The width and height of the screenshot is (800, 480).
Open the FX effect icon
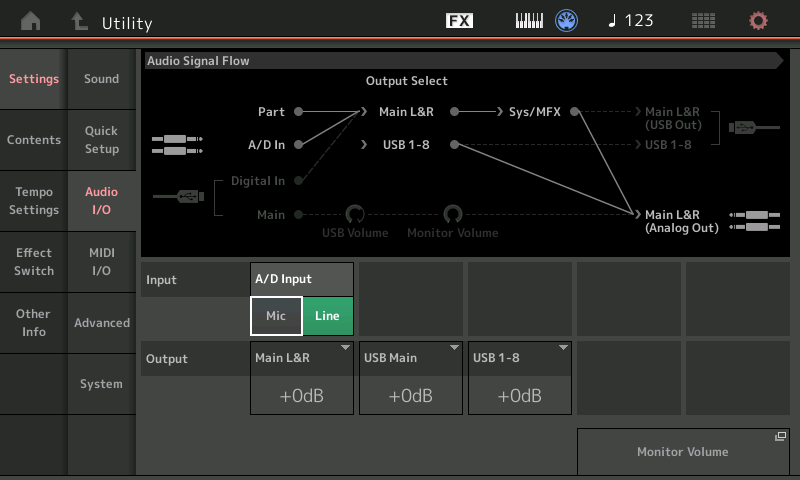459,21
